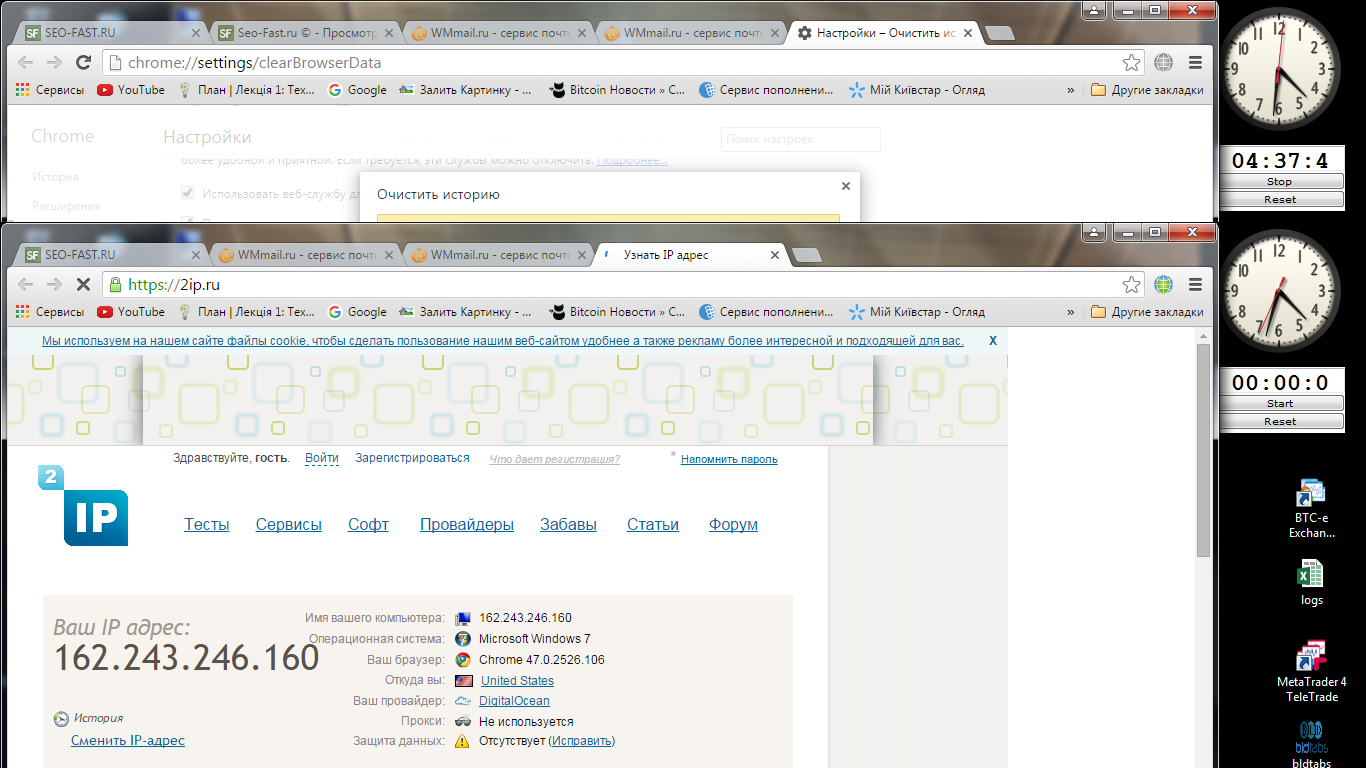Click globe extension icon in upper window
This screenshot has height=768, width=1366.
pyautogui.click(x=1163, y=63)
